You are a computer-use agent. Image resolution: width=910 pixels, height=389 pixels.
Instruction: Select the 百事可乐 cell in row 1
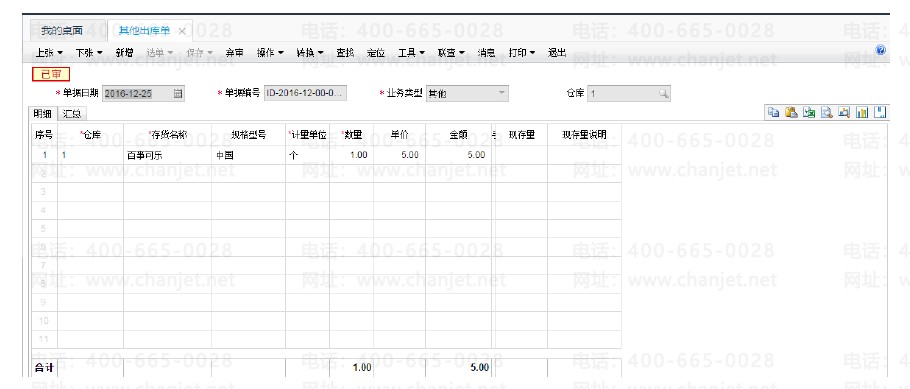pos(167,155)
